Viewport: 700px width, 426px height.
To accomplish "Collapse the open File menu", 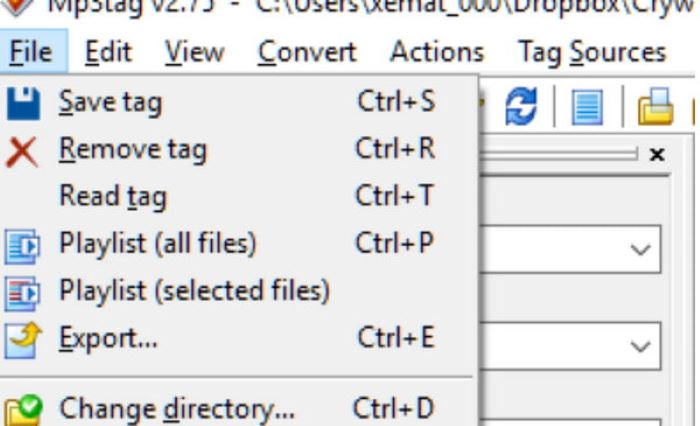I will pos(31,52).
